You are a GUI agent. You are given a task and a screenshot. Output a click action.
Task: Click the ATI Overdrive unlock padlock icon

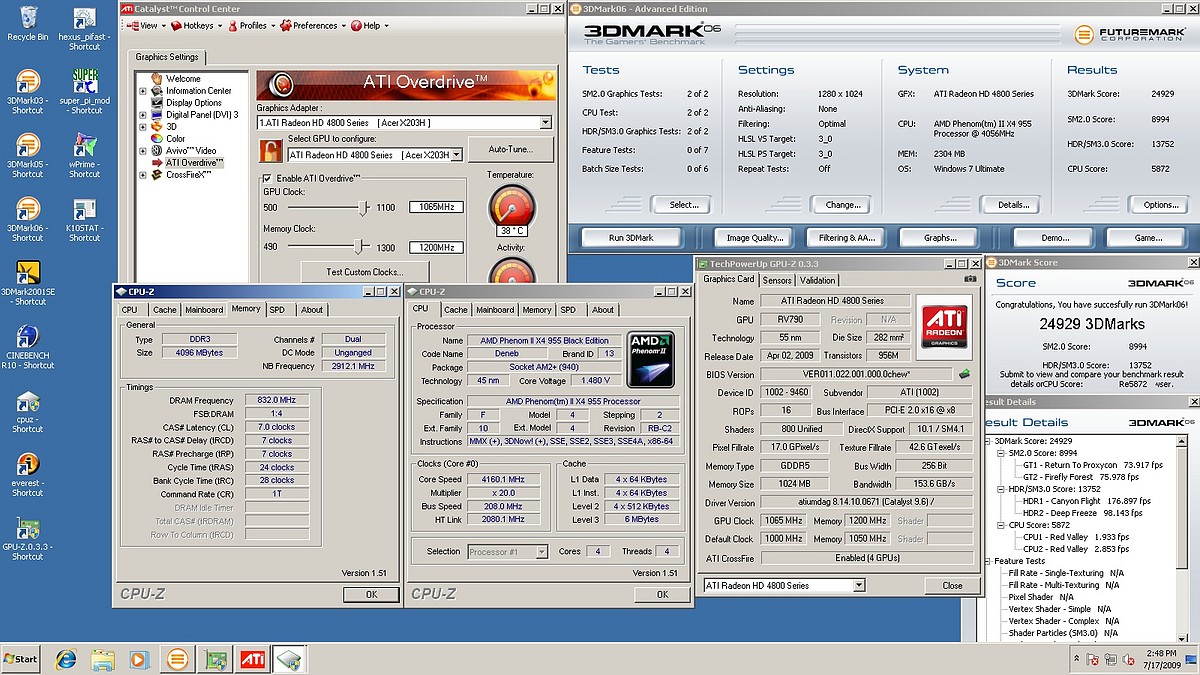point(270,151)
